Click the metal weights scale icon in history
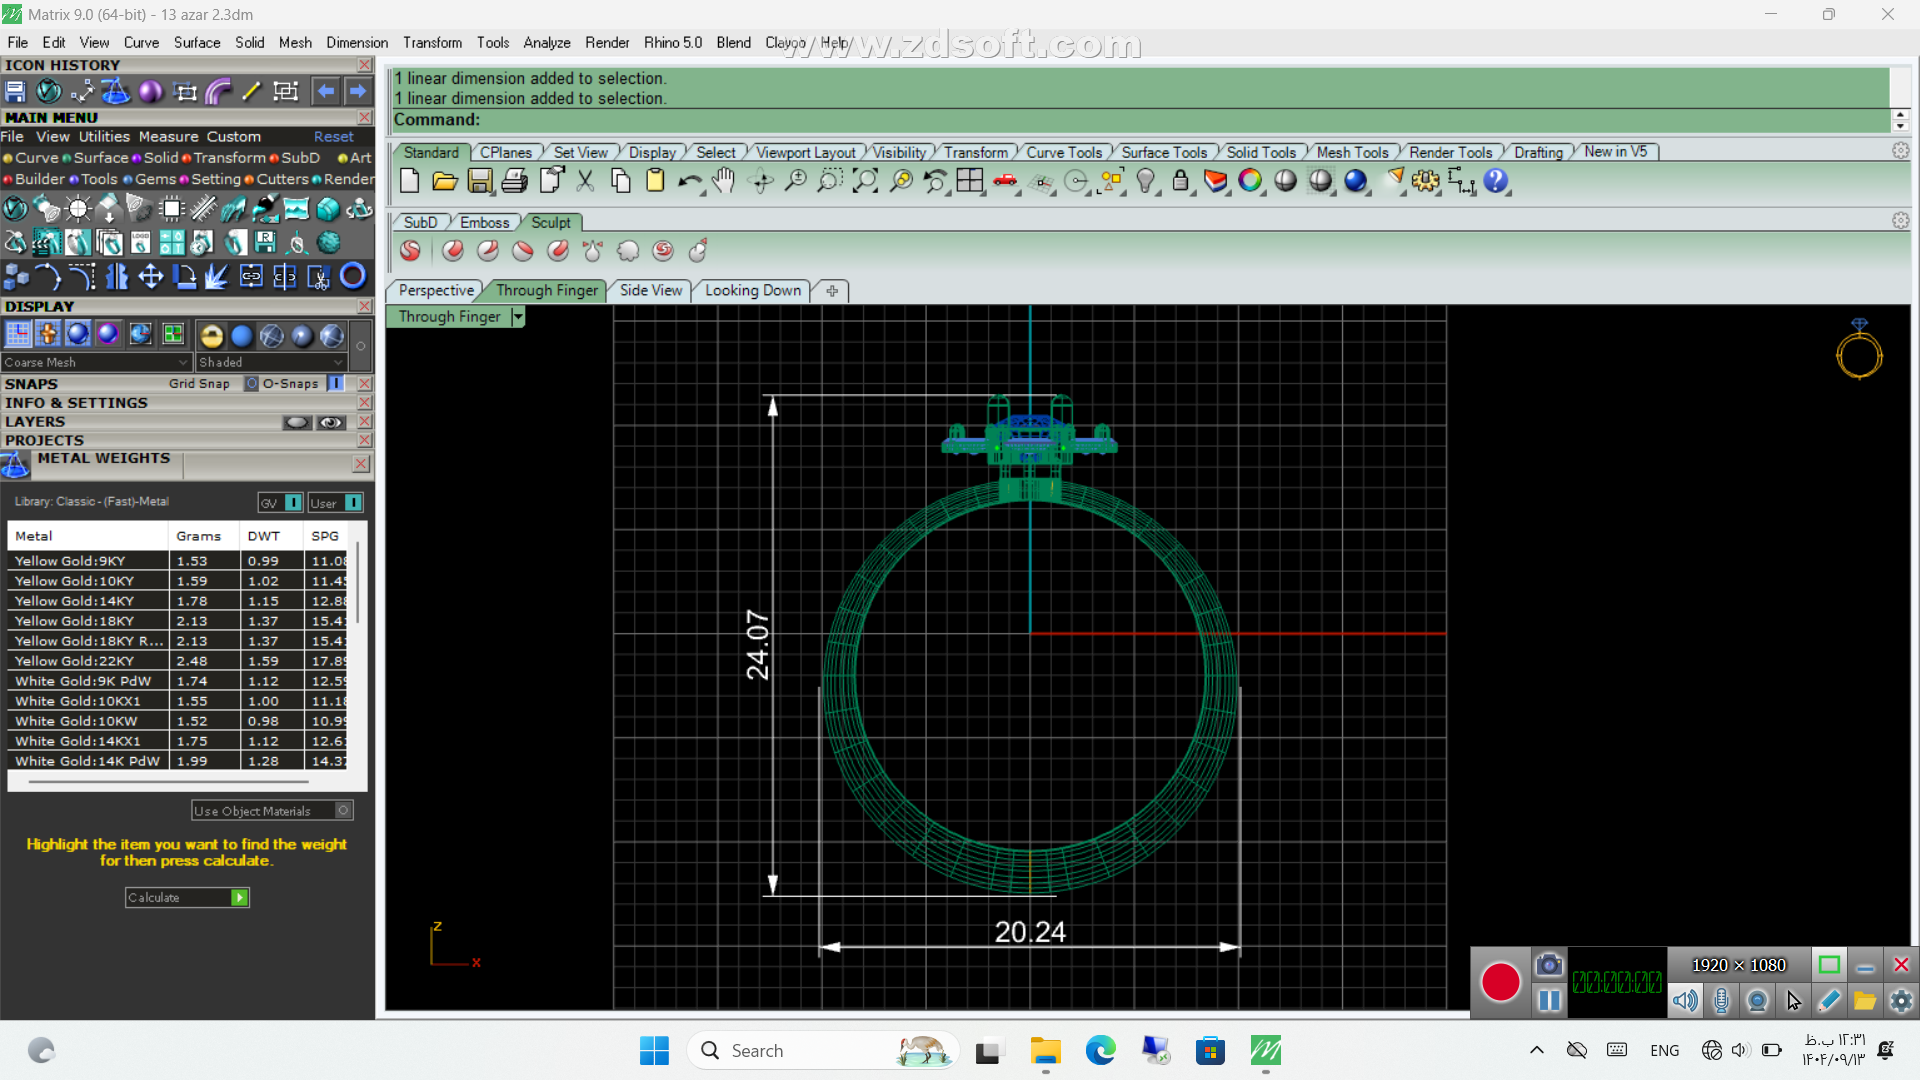 click(116, 92)
